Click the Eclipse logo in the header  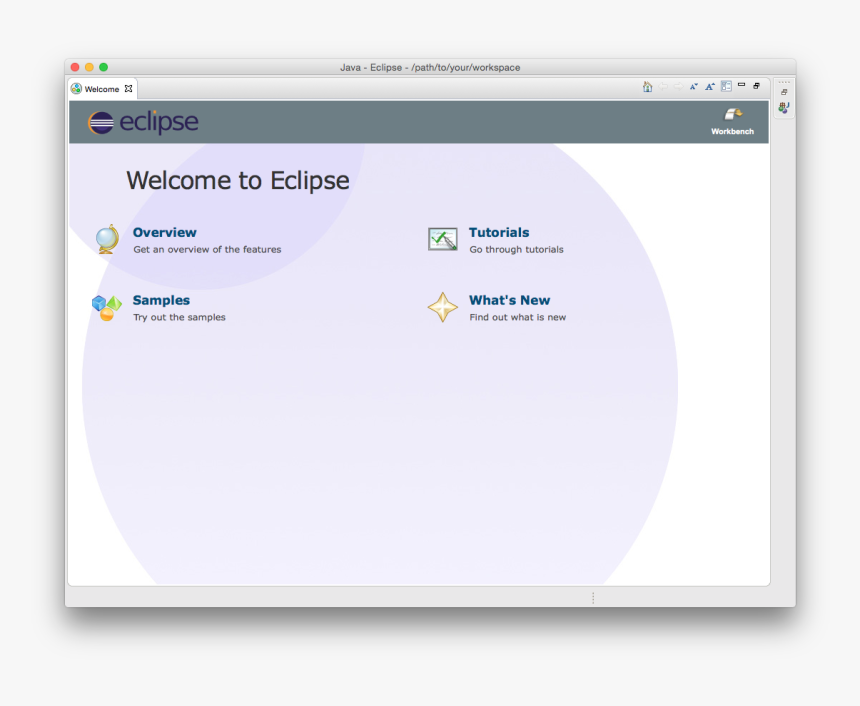(x=143, y=122)
